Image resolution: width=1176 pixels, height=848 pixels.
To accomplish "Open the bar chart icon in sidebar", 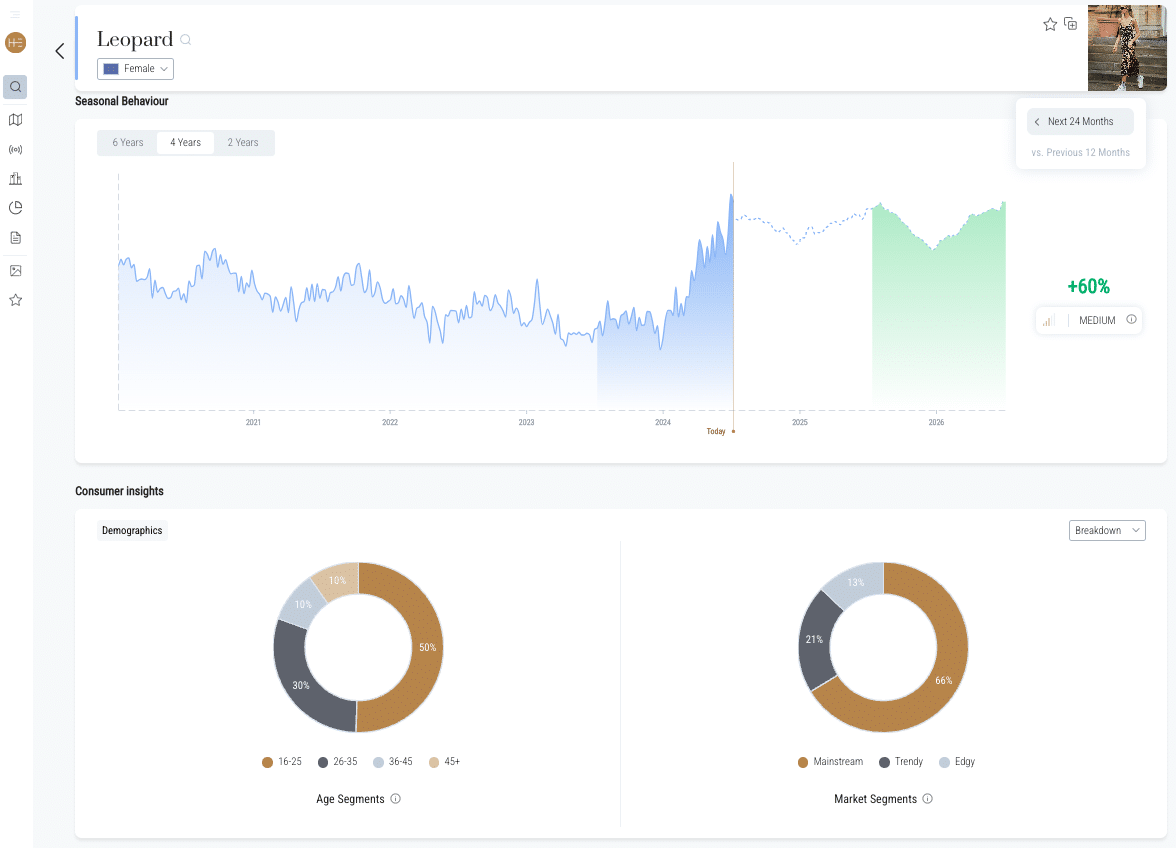I will 15,179.
